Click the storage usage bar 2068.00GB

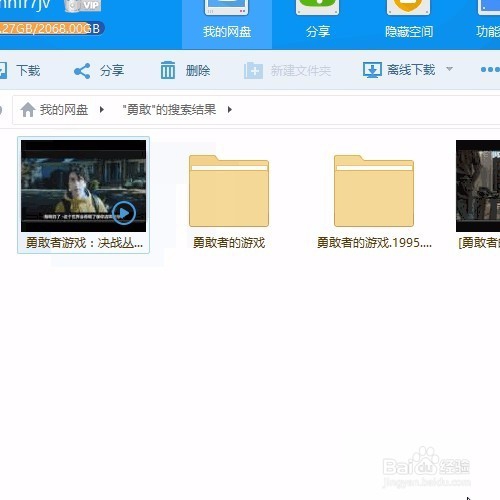[52, 28]
